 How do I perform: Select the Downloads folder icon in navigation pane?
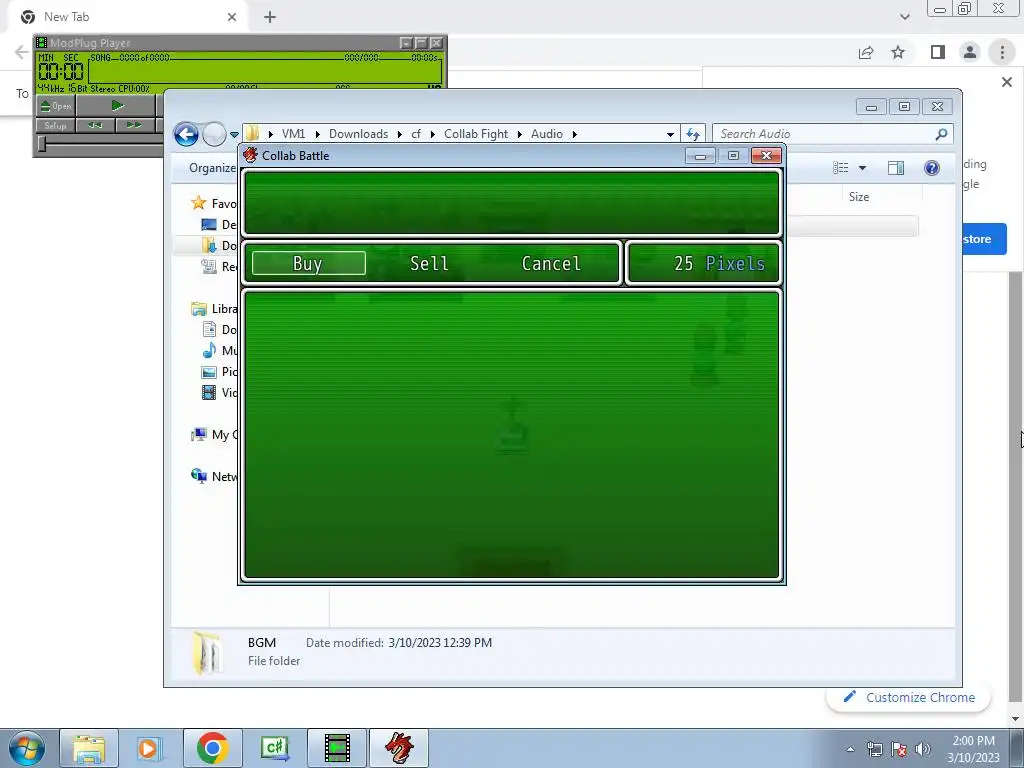[209, 246]
